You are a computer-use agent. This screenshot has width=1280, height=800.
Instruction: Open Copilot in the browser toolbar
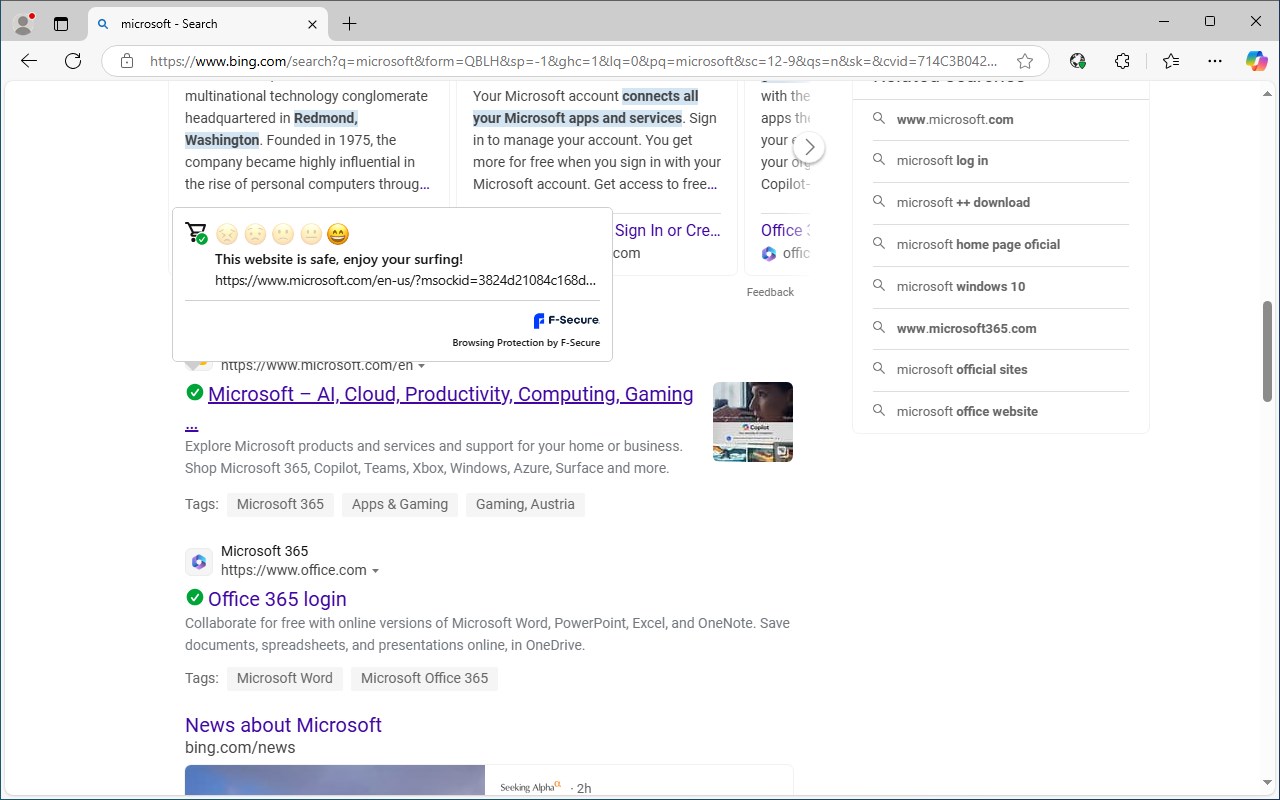[x=1256, y=61]
